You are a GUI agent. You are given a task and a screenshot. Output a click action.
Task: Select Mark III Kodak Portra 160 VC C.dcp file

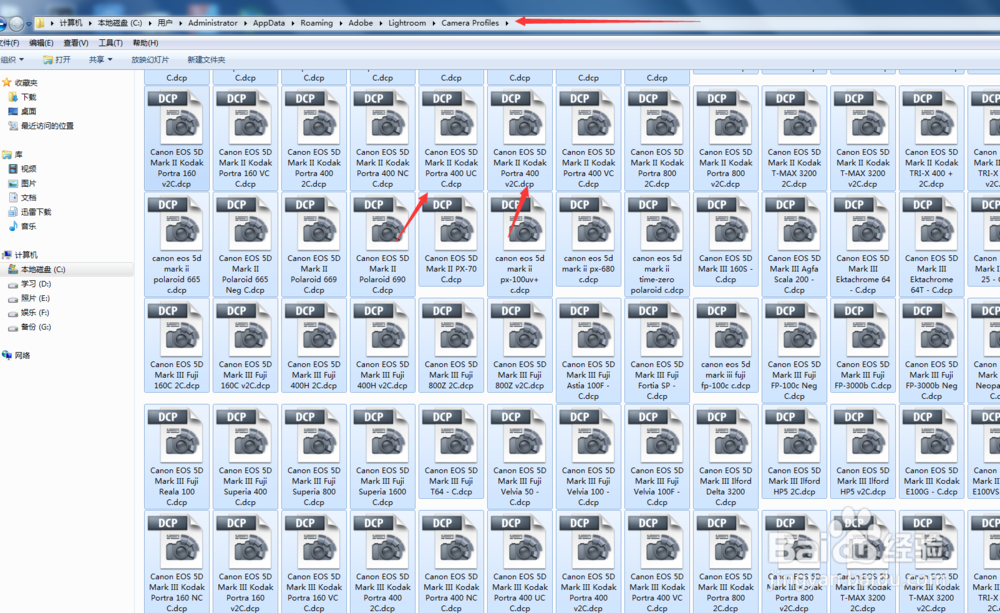pos(314,562)
